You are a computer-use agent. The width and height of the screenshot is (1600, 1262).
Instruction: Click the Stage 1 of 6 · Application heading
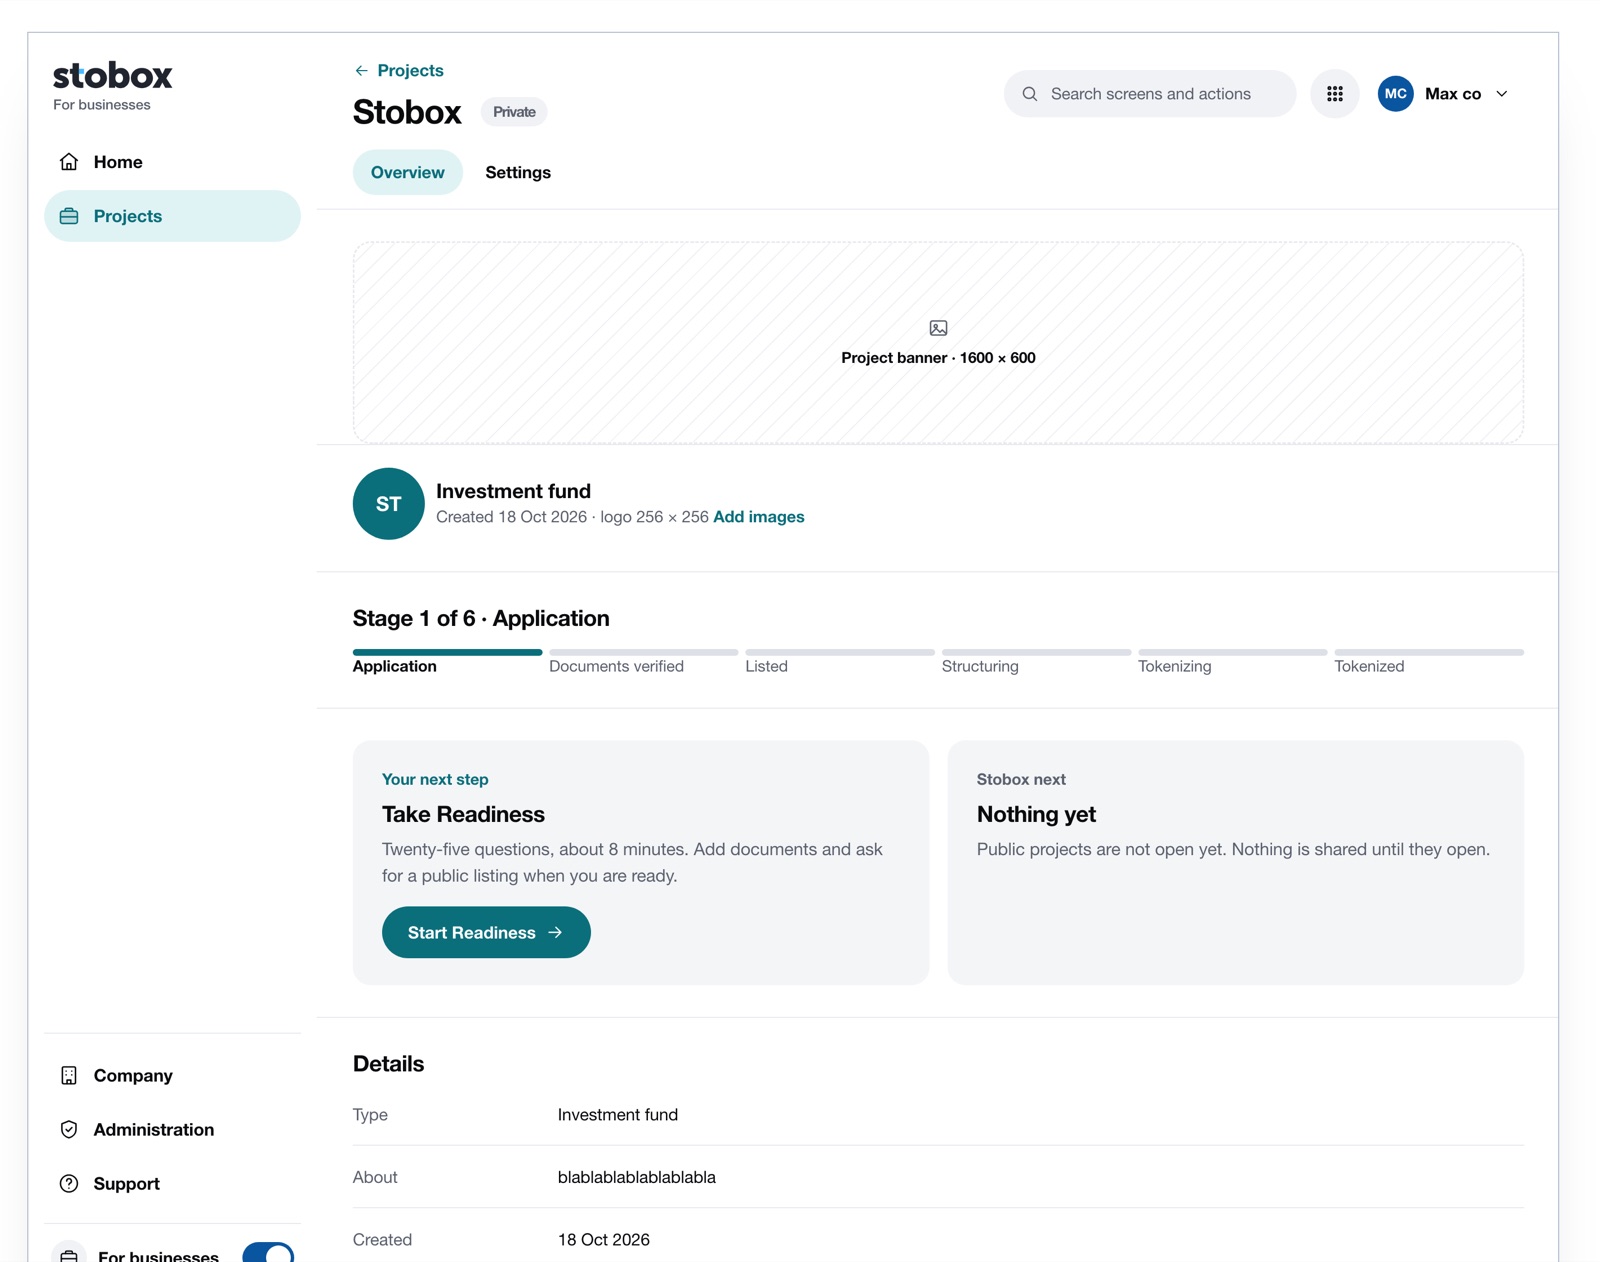(481, 618)
